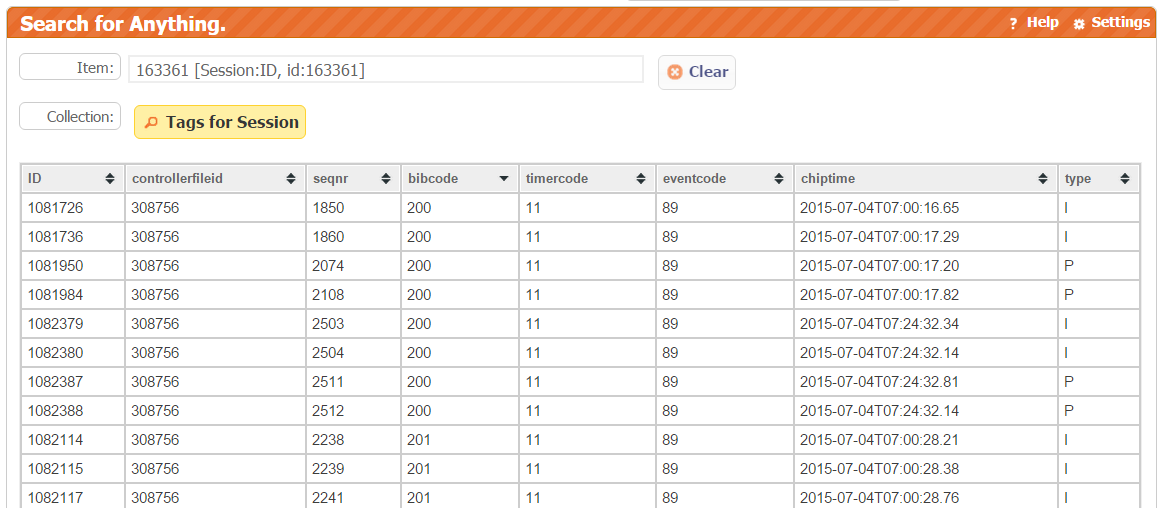Sort by type column arrows
Screen dimensions: 1160x508
(x=1124, y=178)
